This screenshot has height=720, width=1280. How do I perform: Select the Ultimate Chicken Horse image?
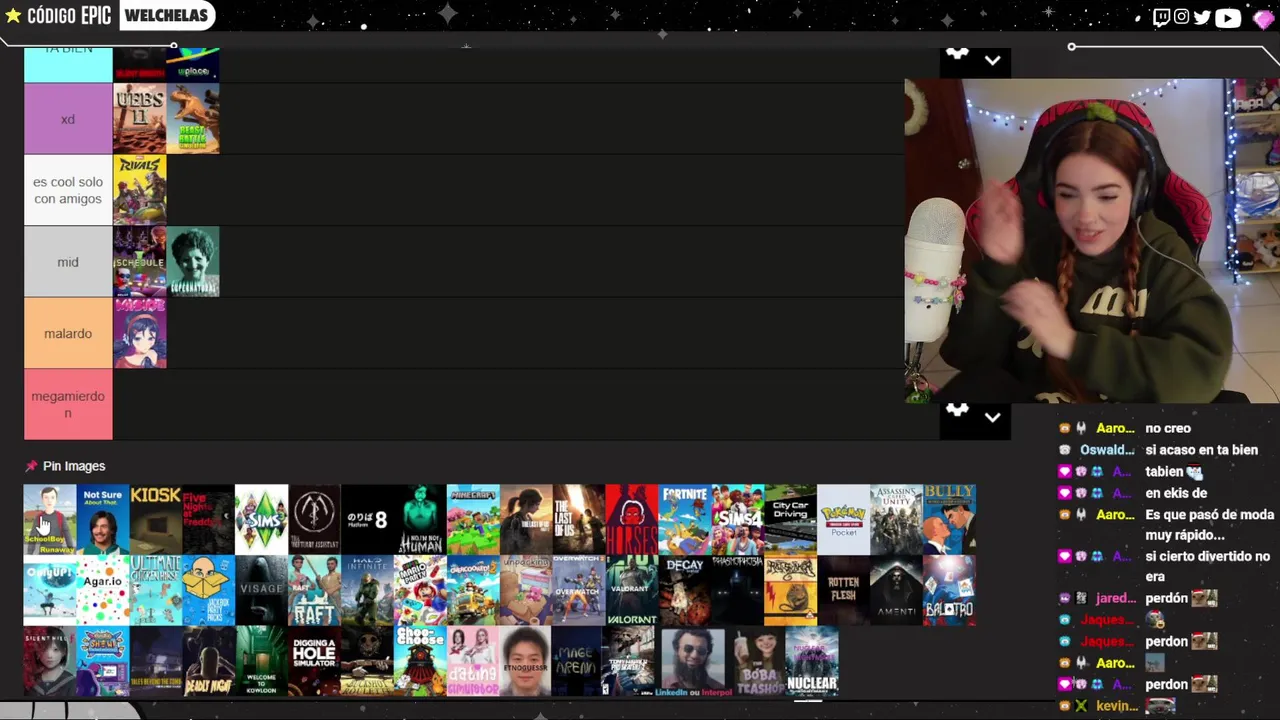pos(156,590)
